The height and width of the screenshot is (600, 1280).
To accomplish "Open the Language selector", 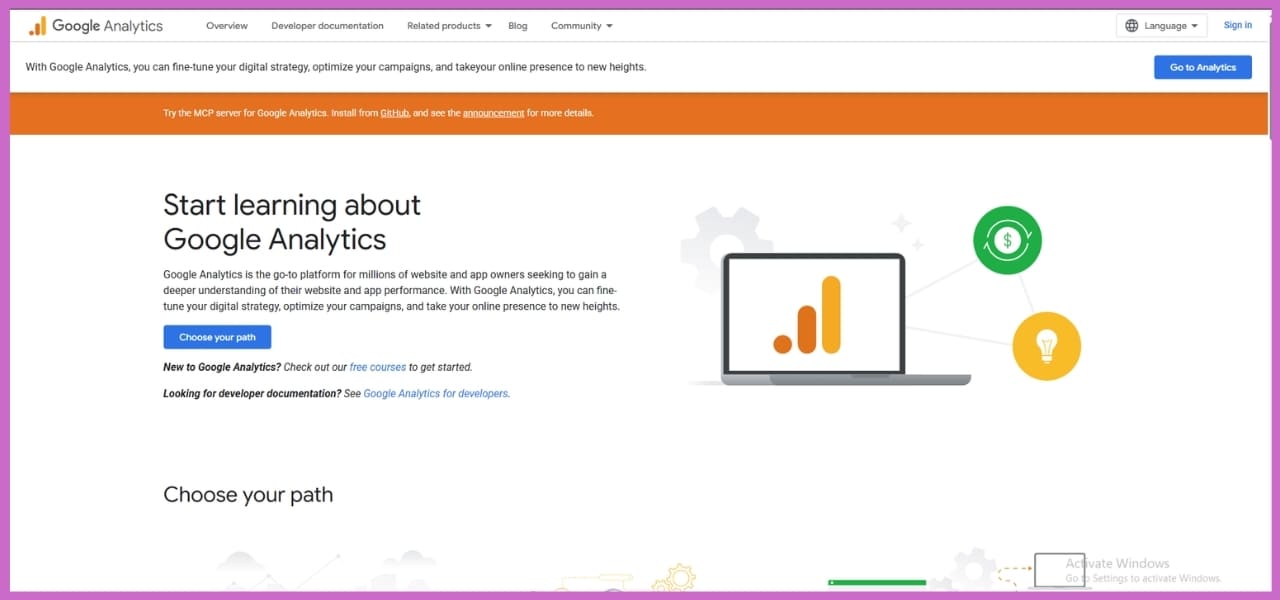I will [1161, 25].
